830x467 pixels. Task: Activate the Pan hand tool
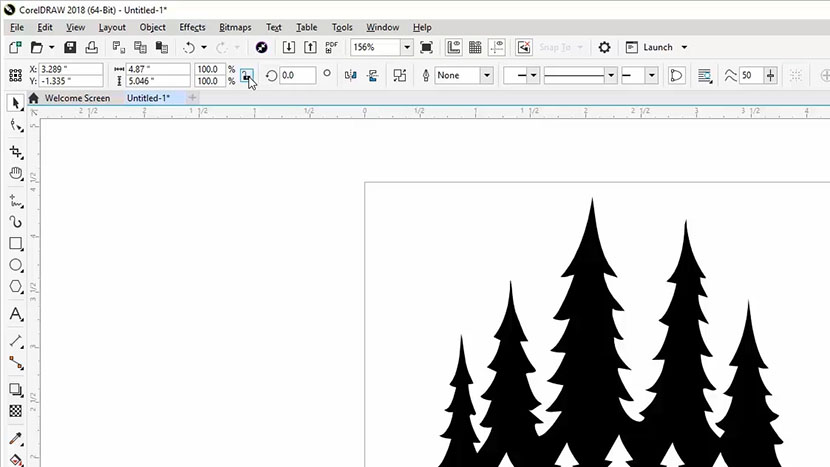point(16,174)
